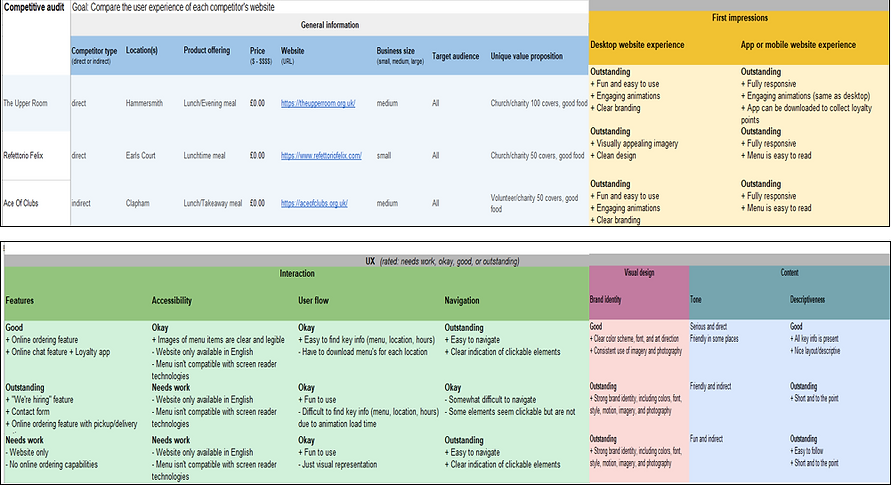Click the 'User flow' column header

(x=313, y=300)
